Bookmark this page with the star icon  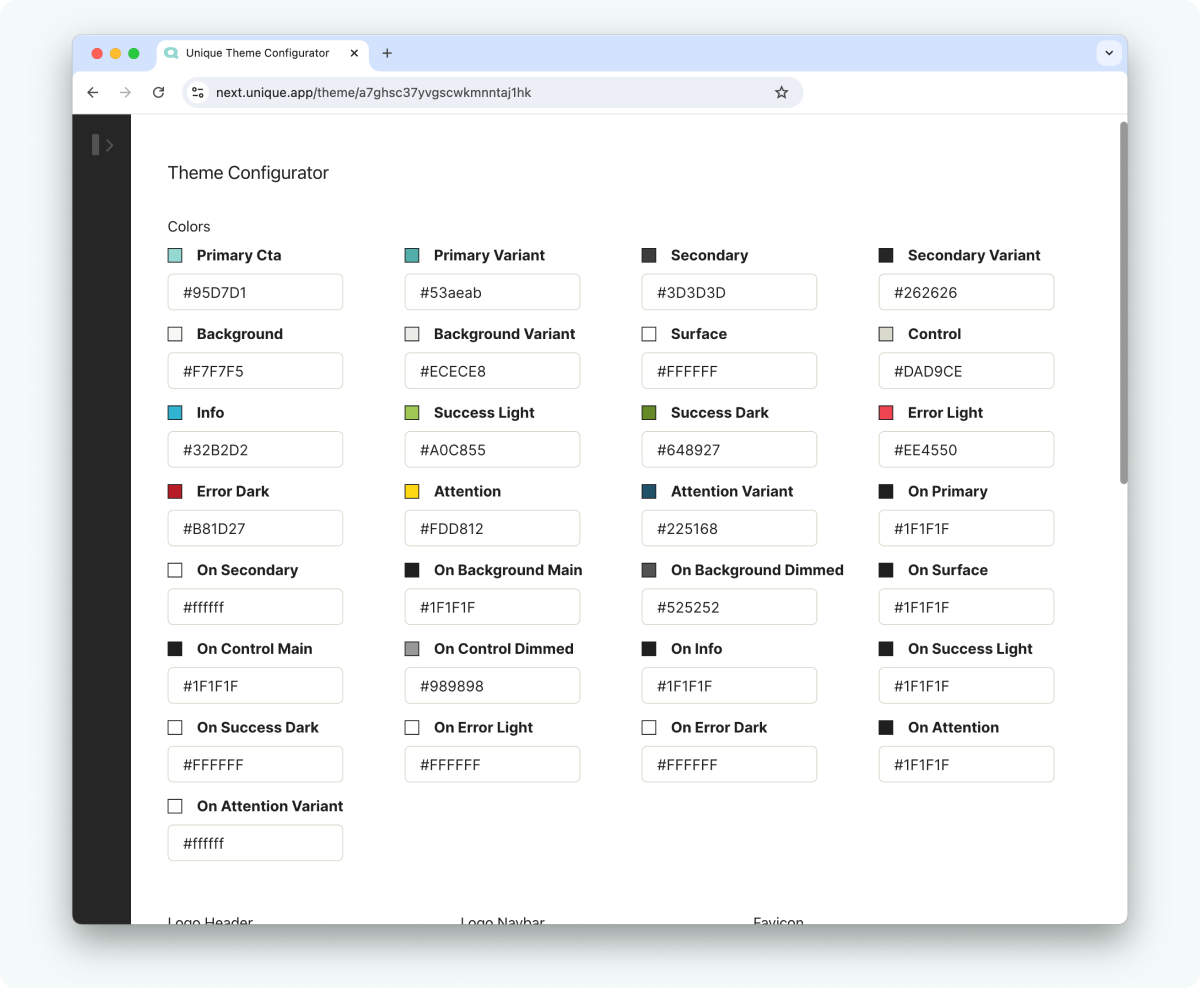pyautogui.click(x=781, y=93)
